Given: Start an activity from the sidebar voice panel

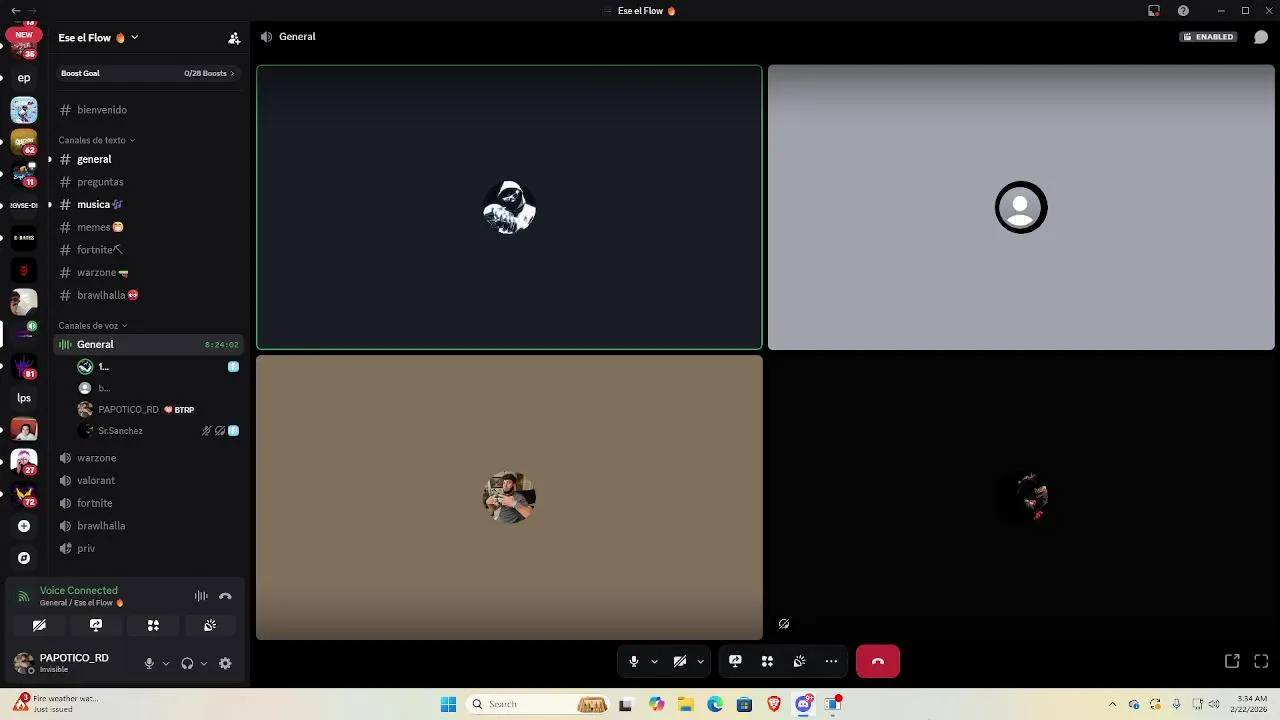Looking at the screenshot, I should pyautogui.click(x=153, y=625).
